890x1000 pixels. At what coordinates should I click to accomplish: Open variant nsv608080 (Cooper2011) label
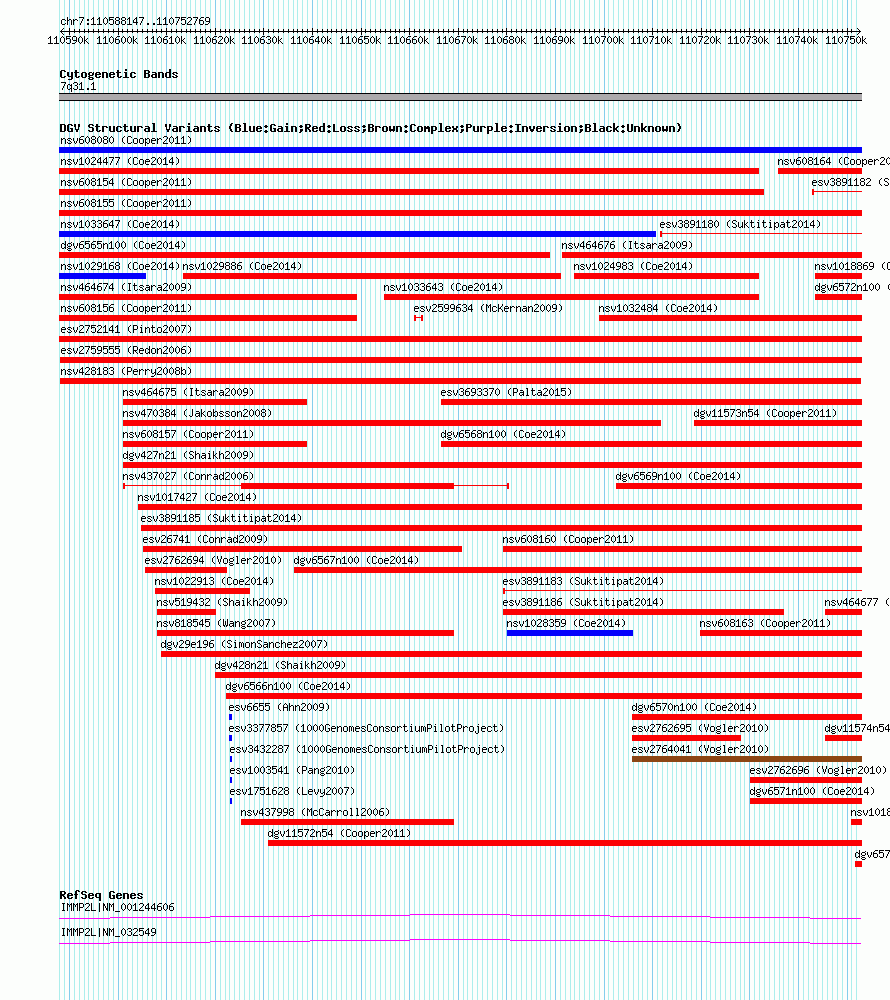point(126,140)
